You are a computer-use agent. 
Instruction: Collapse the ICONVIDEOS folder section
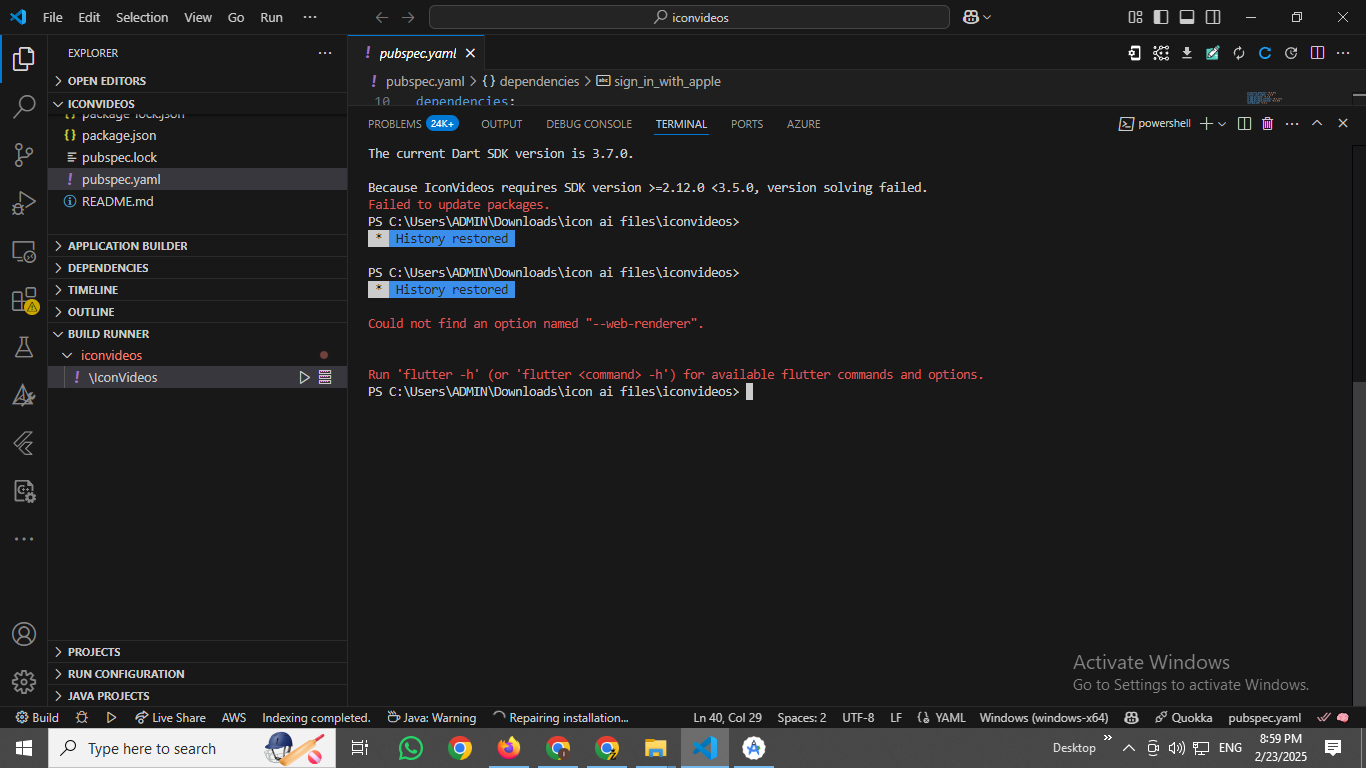pyautogui.click(x=198, y=104)
